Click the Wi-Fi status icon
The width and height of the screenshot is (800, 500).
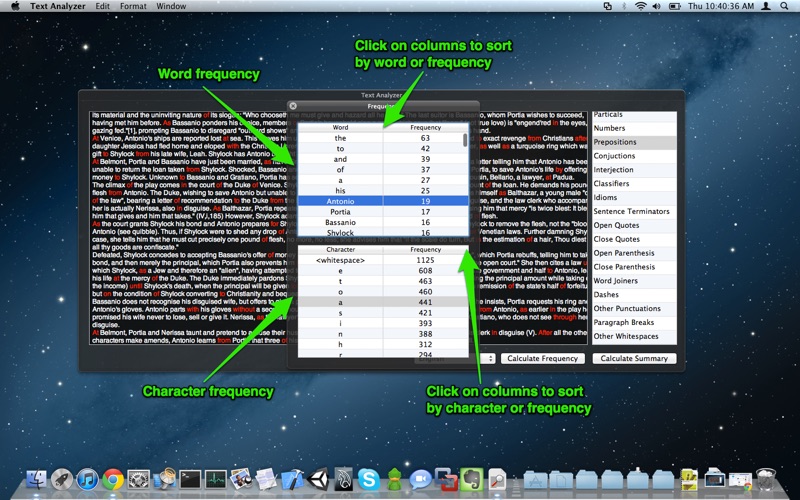[640, 6]
